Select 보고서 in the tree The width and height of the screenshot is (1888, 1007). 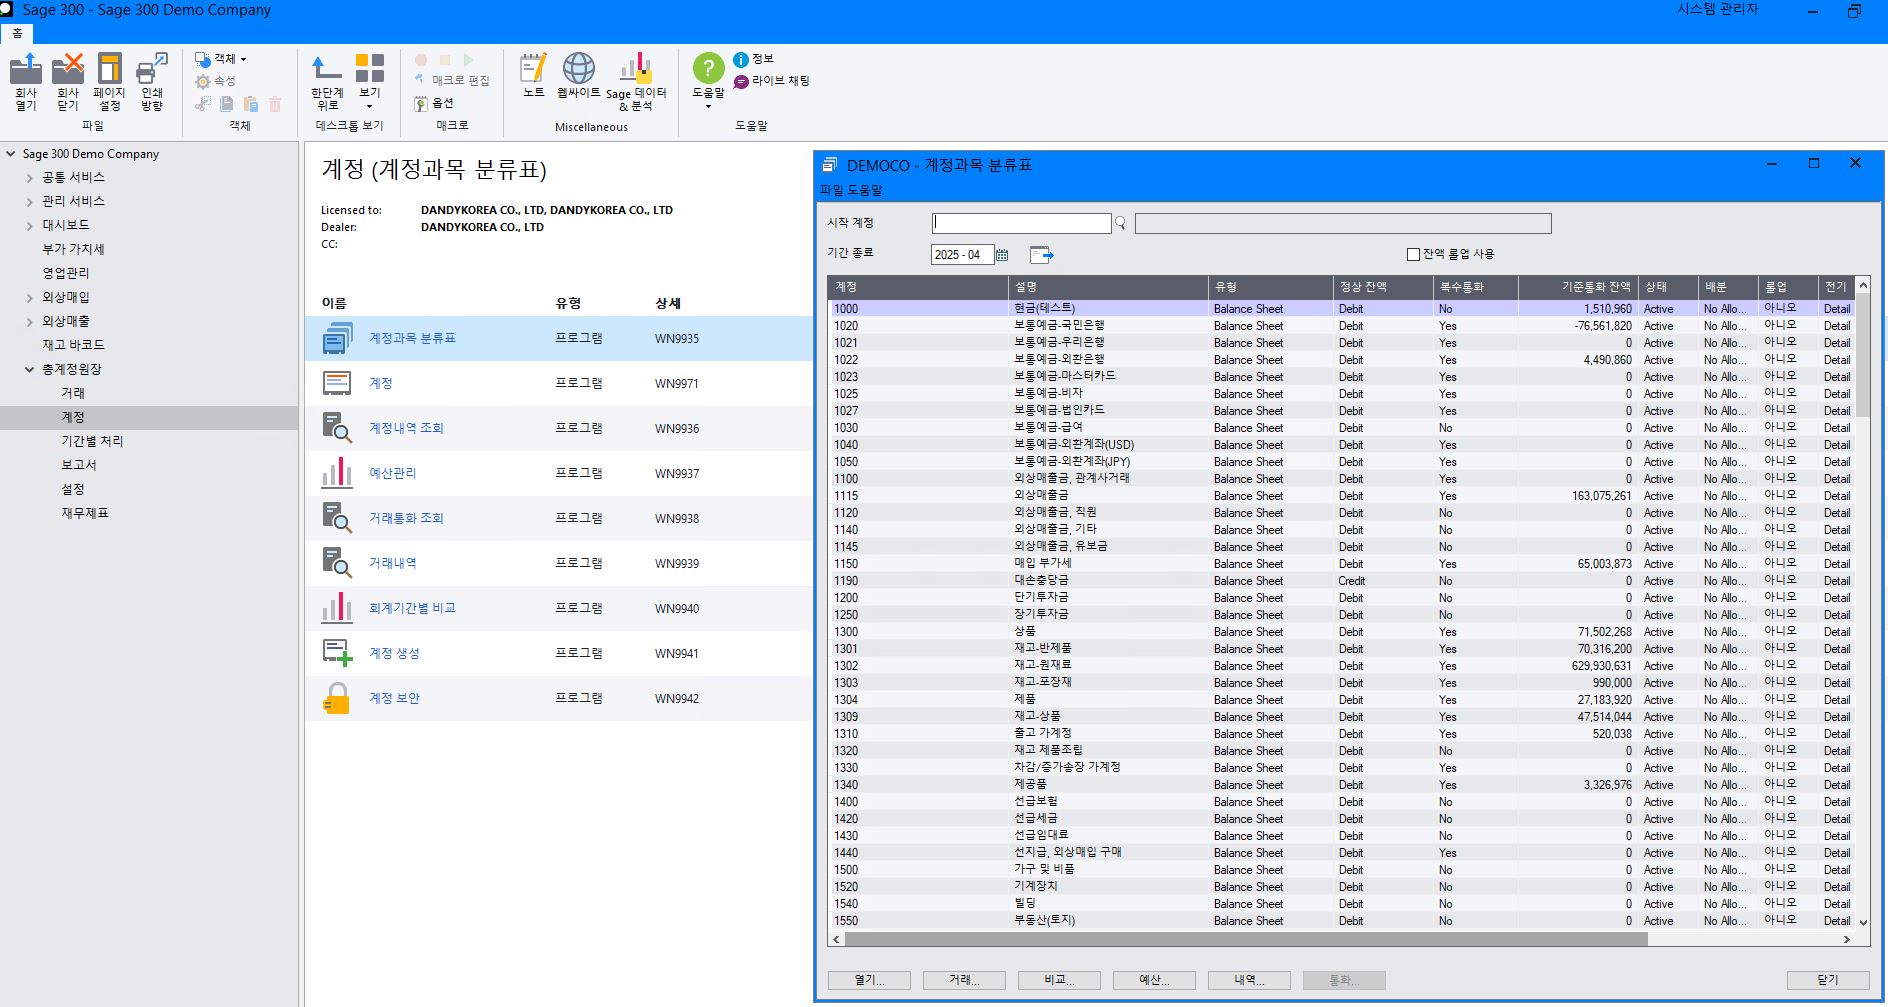(79, 465)
